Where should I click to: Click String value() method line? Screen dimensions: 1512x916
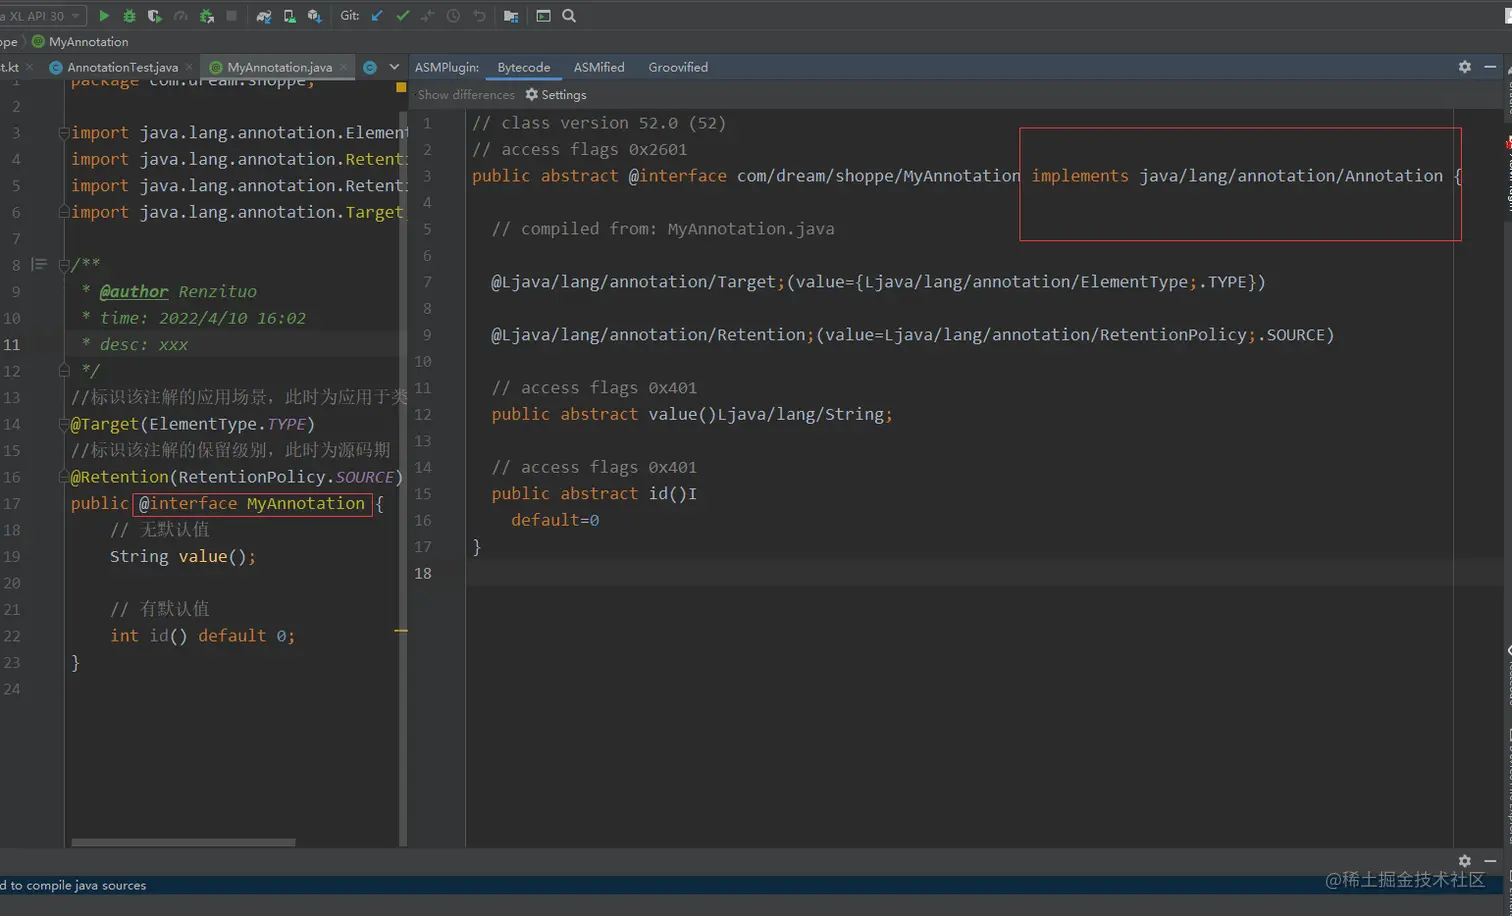(183, 557)
